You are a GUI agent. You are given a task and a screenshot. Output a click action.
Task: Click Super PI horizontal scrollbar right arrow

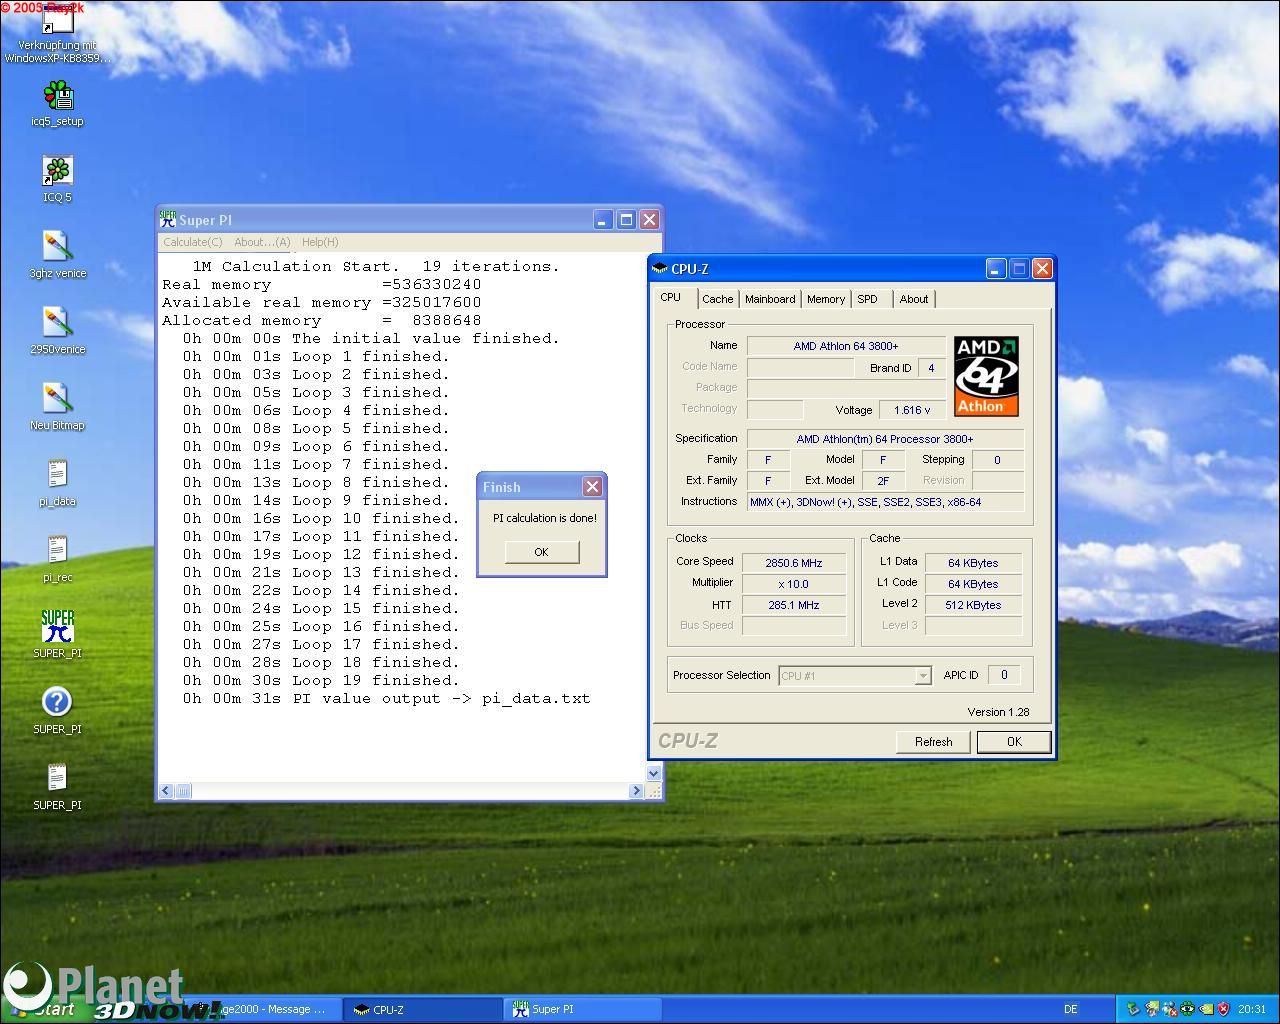click(636, 791)
